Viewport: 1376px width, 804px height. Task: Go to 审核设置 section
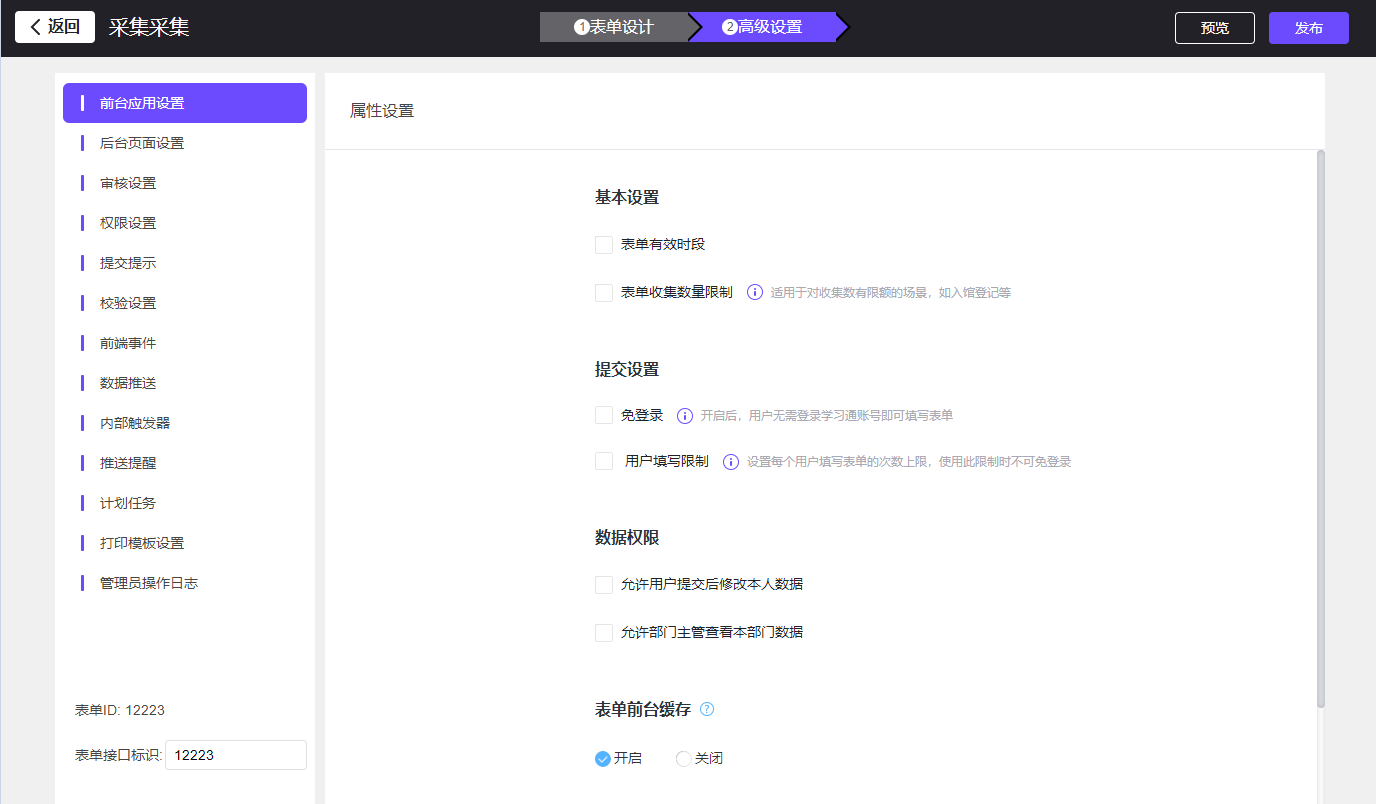(185, 183)
